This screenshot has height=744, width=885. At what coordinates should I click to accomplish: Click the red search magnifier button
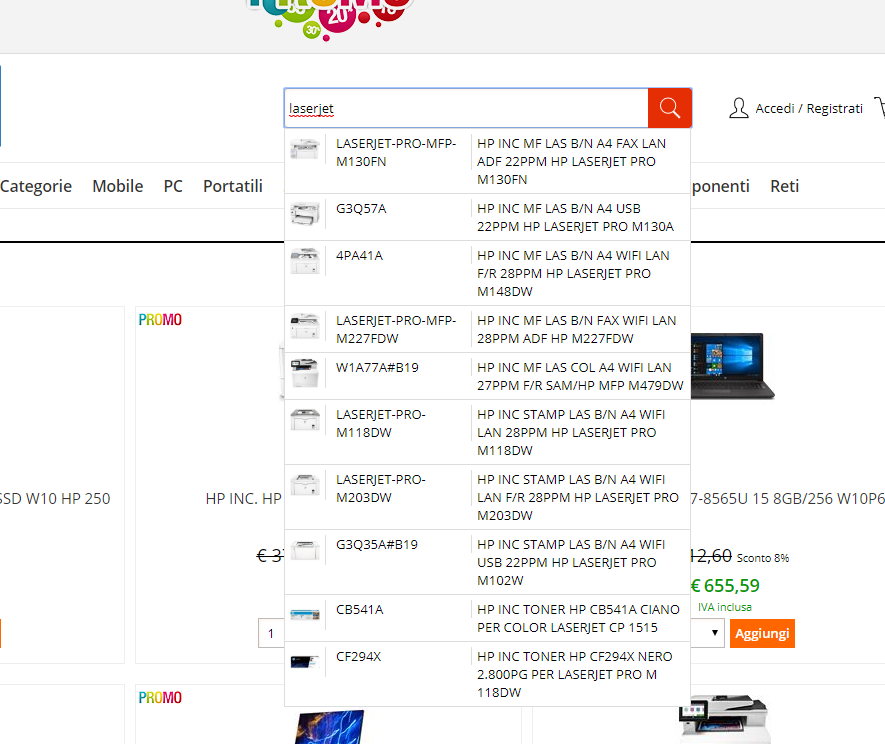click(x=669, y=108)
